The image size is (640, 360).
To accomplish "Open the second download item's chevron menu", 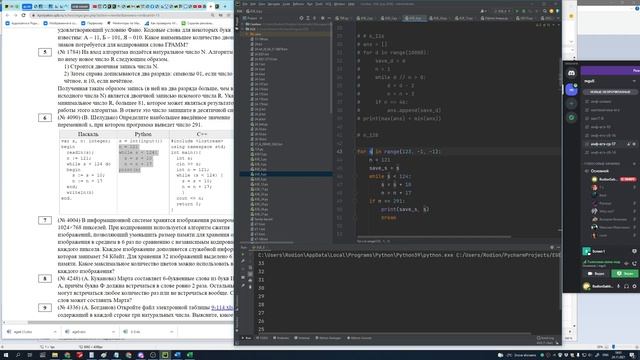I will coord(113,332).
